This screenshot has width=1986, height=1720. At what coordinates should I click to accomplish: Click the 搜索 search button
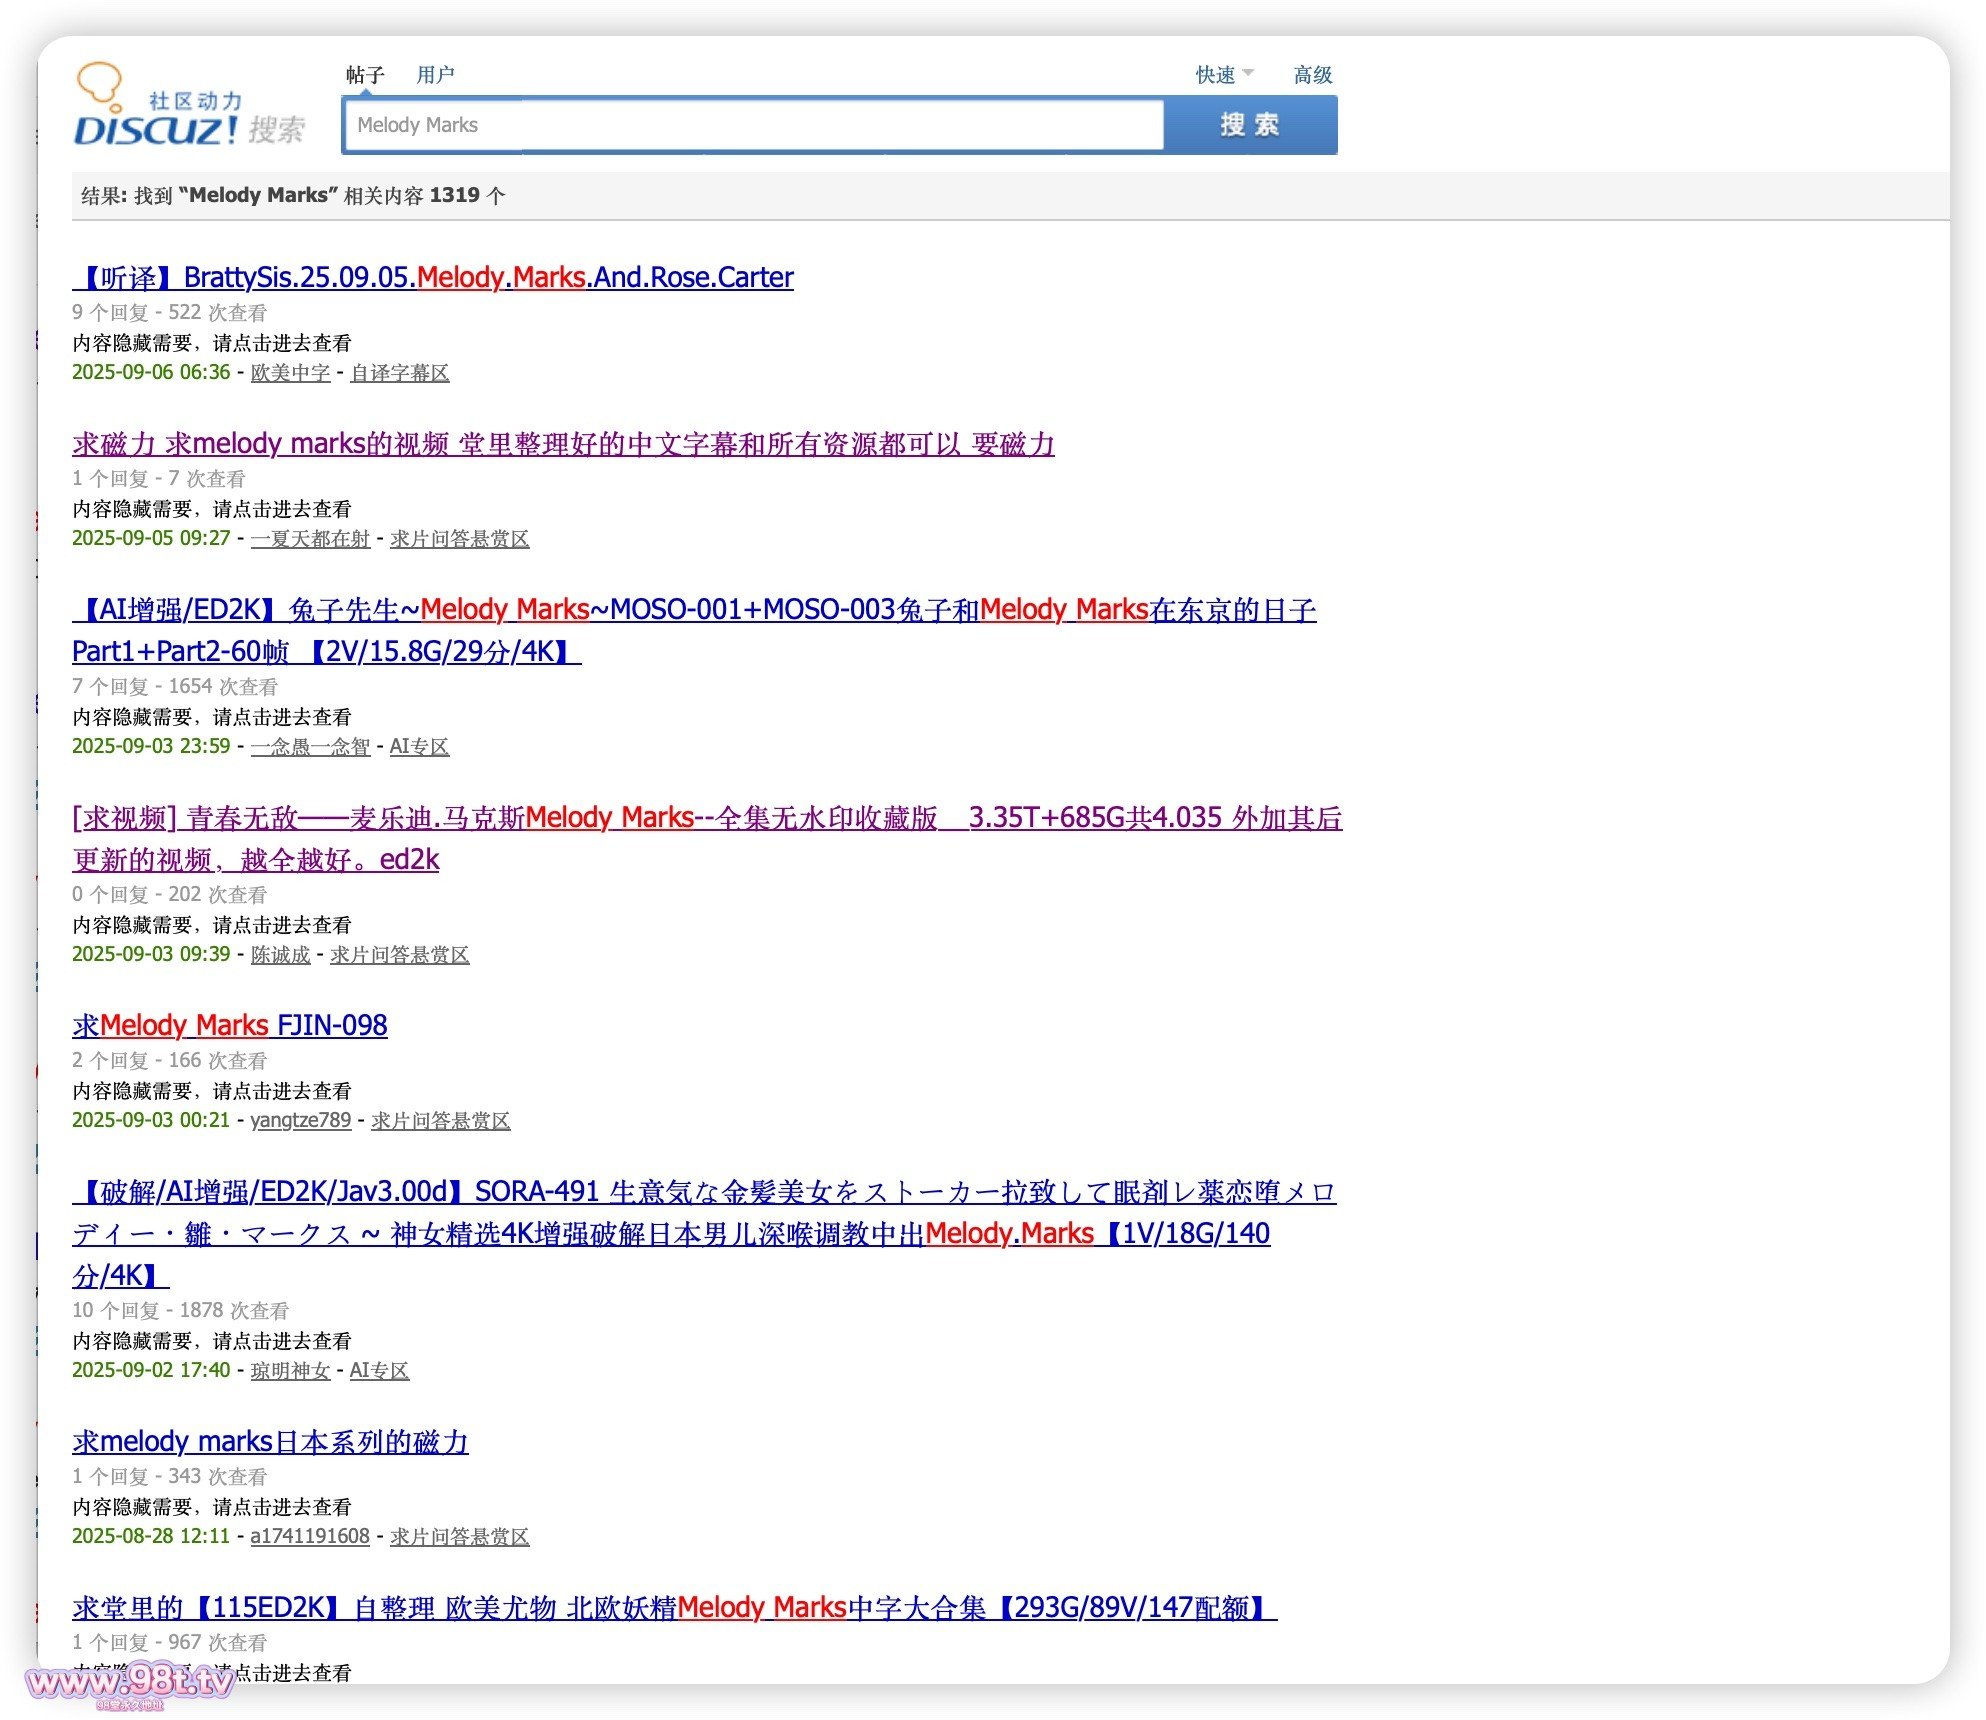[1250, 125]
